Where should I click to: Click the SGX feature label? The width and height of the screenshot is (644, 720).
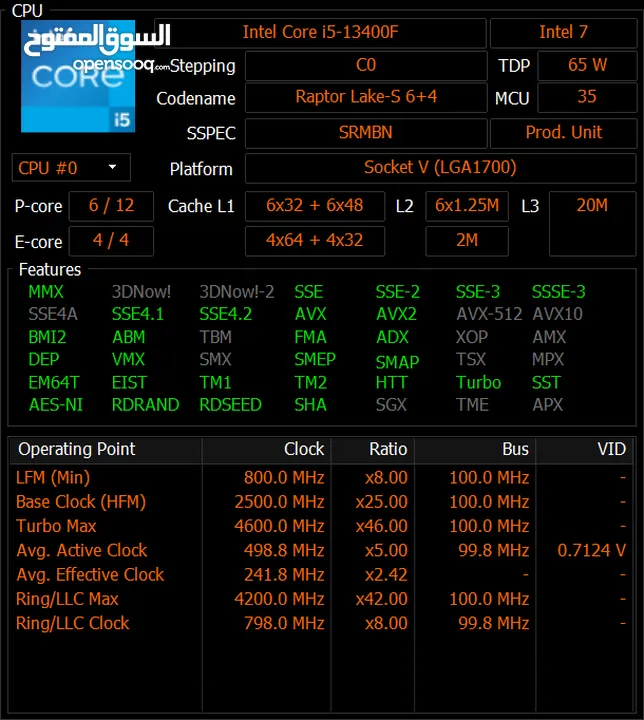click(x=391, y=405)
